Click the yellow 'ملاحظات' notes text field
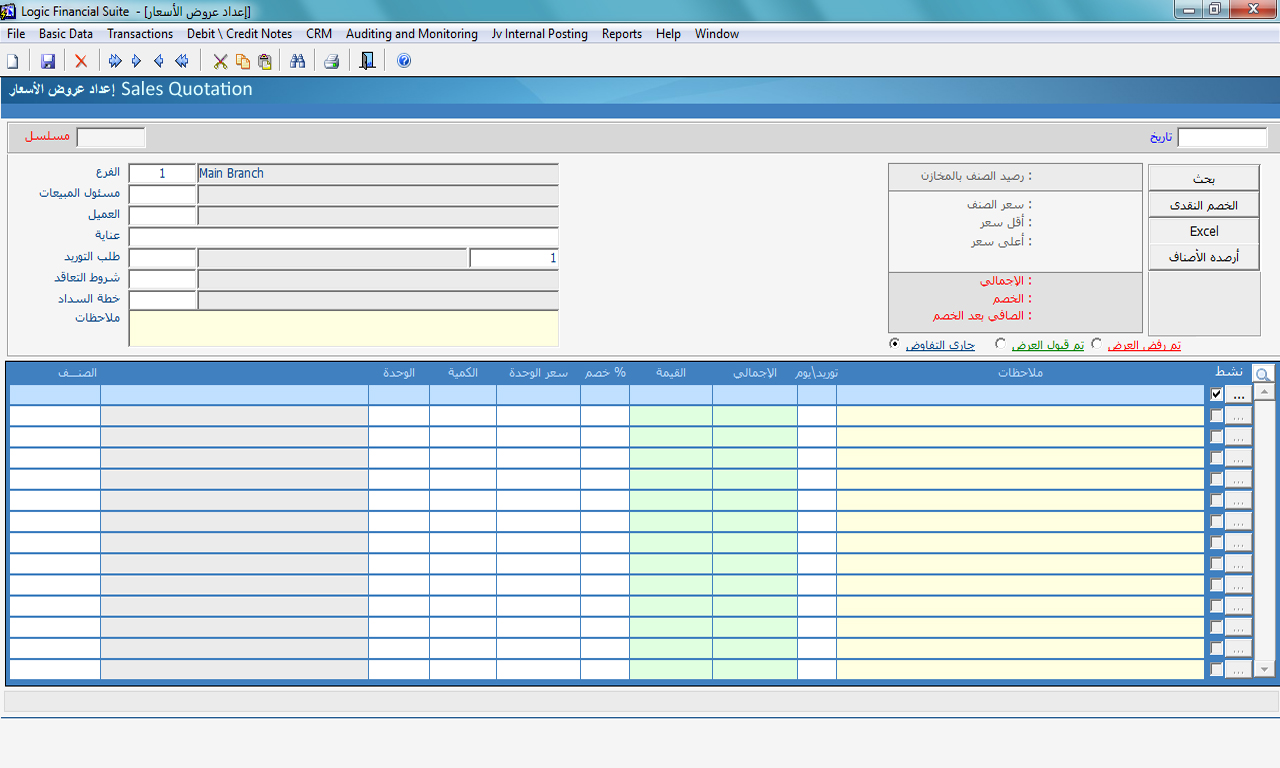The width and height of the screenshot is (1280, 768). (343, 328)
